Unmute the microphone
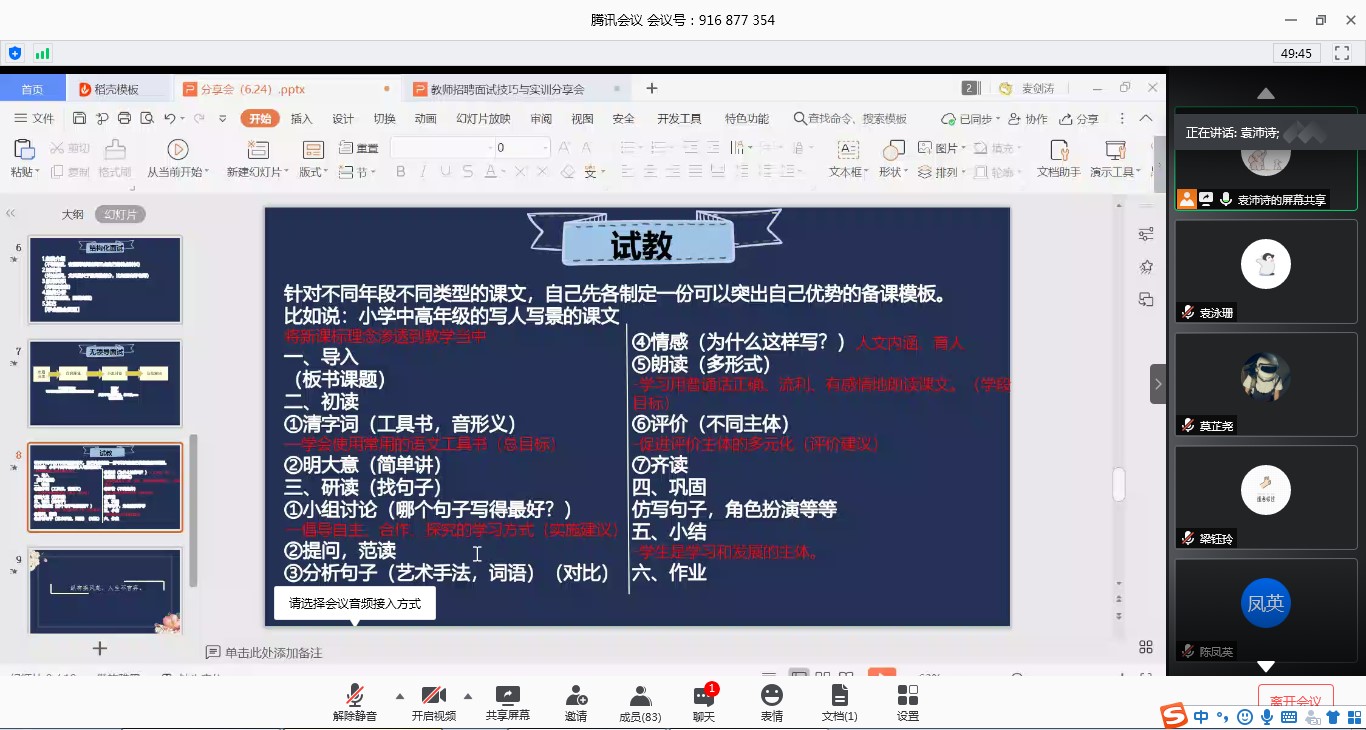Screen dimensions: 1366x730 click(x=354, y=696)
